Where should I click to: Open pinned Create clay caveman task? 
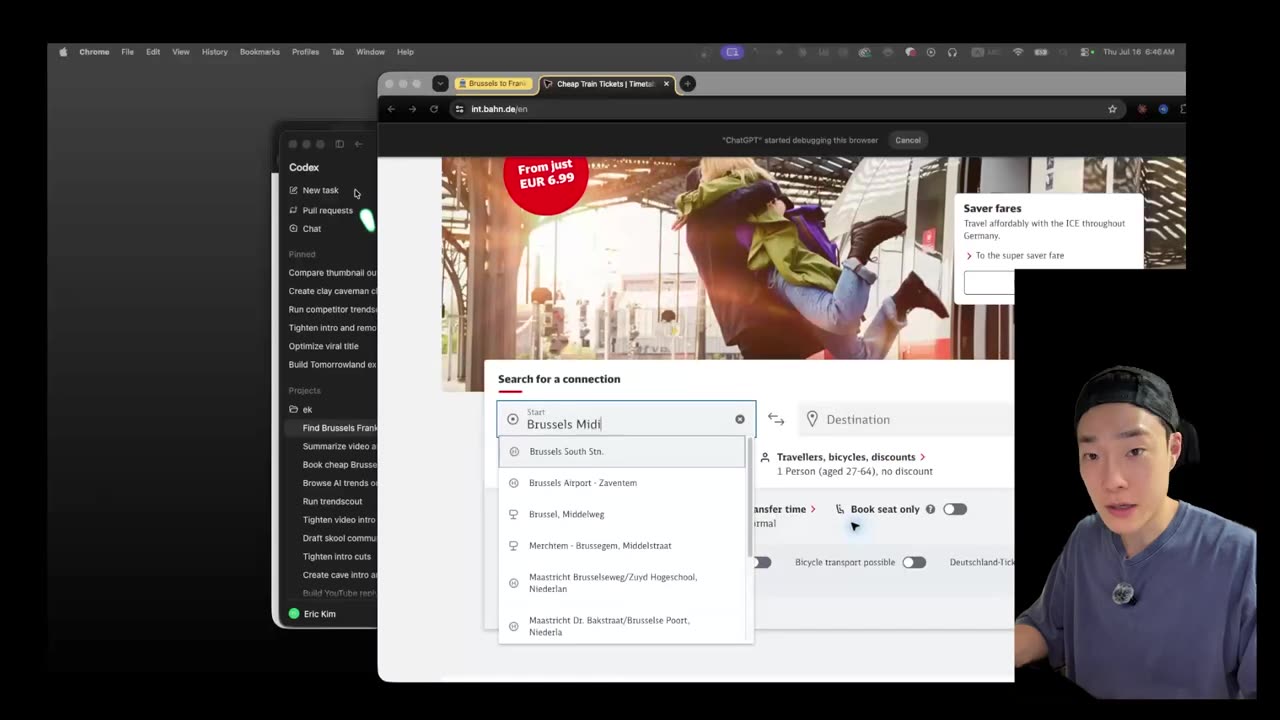(x=332, y=291)
